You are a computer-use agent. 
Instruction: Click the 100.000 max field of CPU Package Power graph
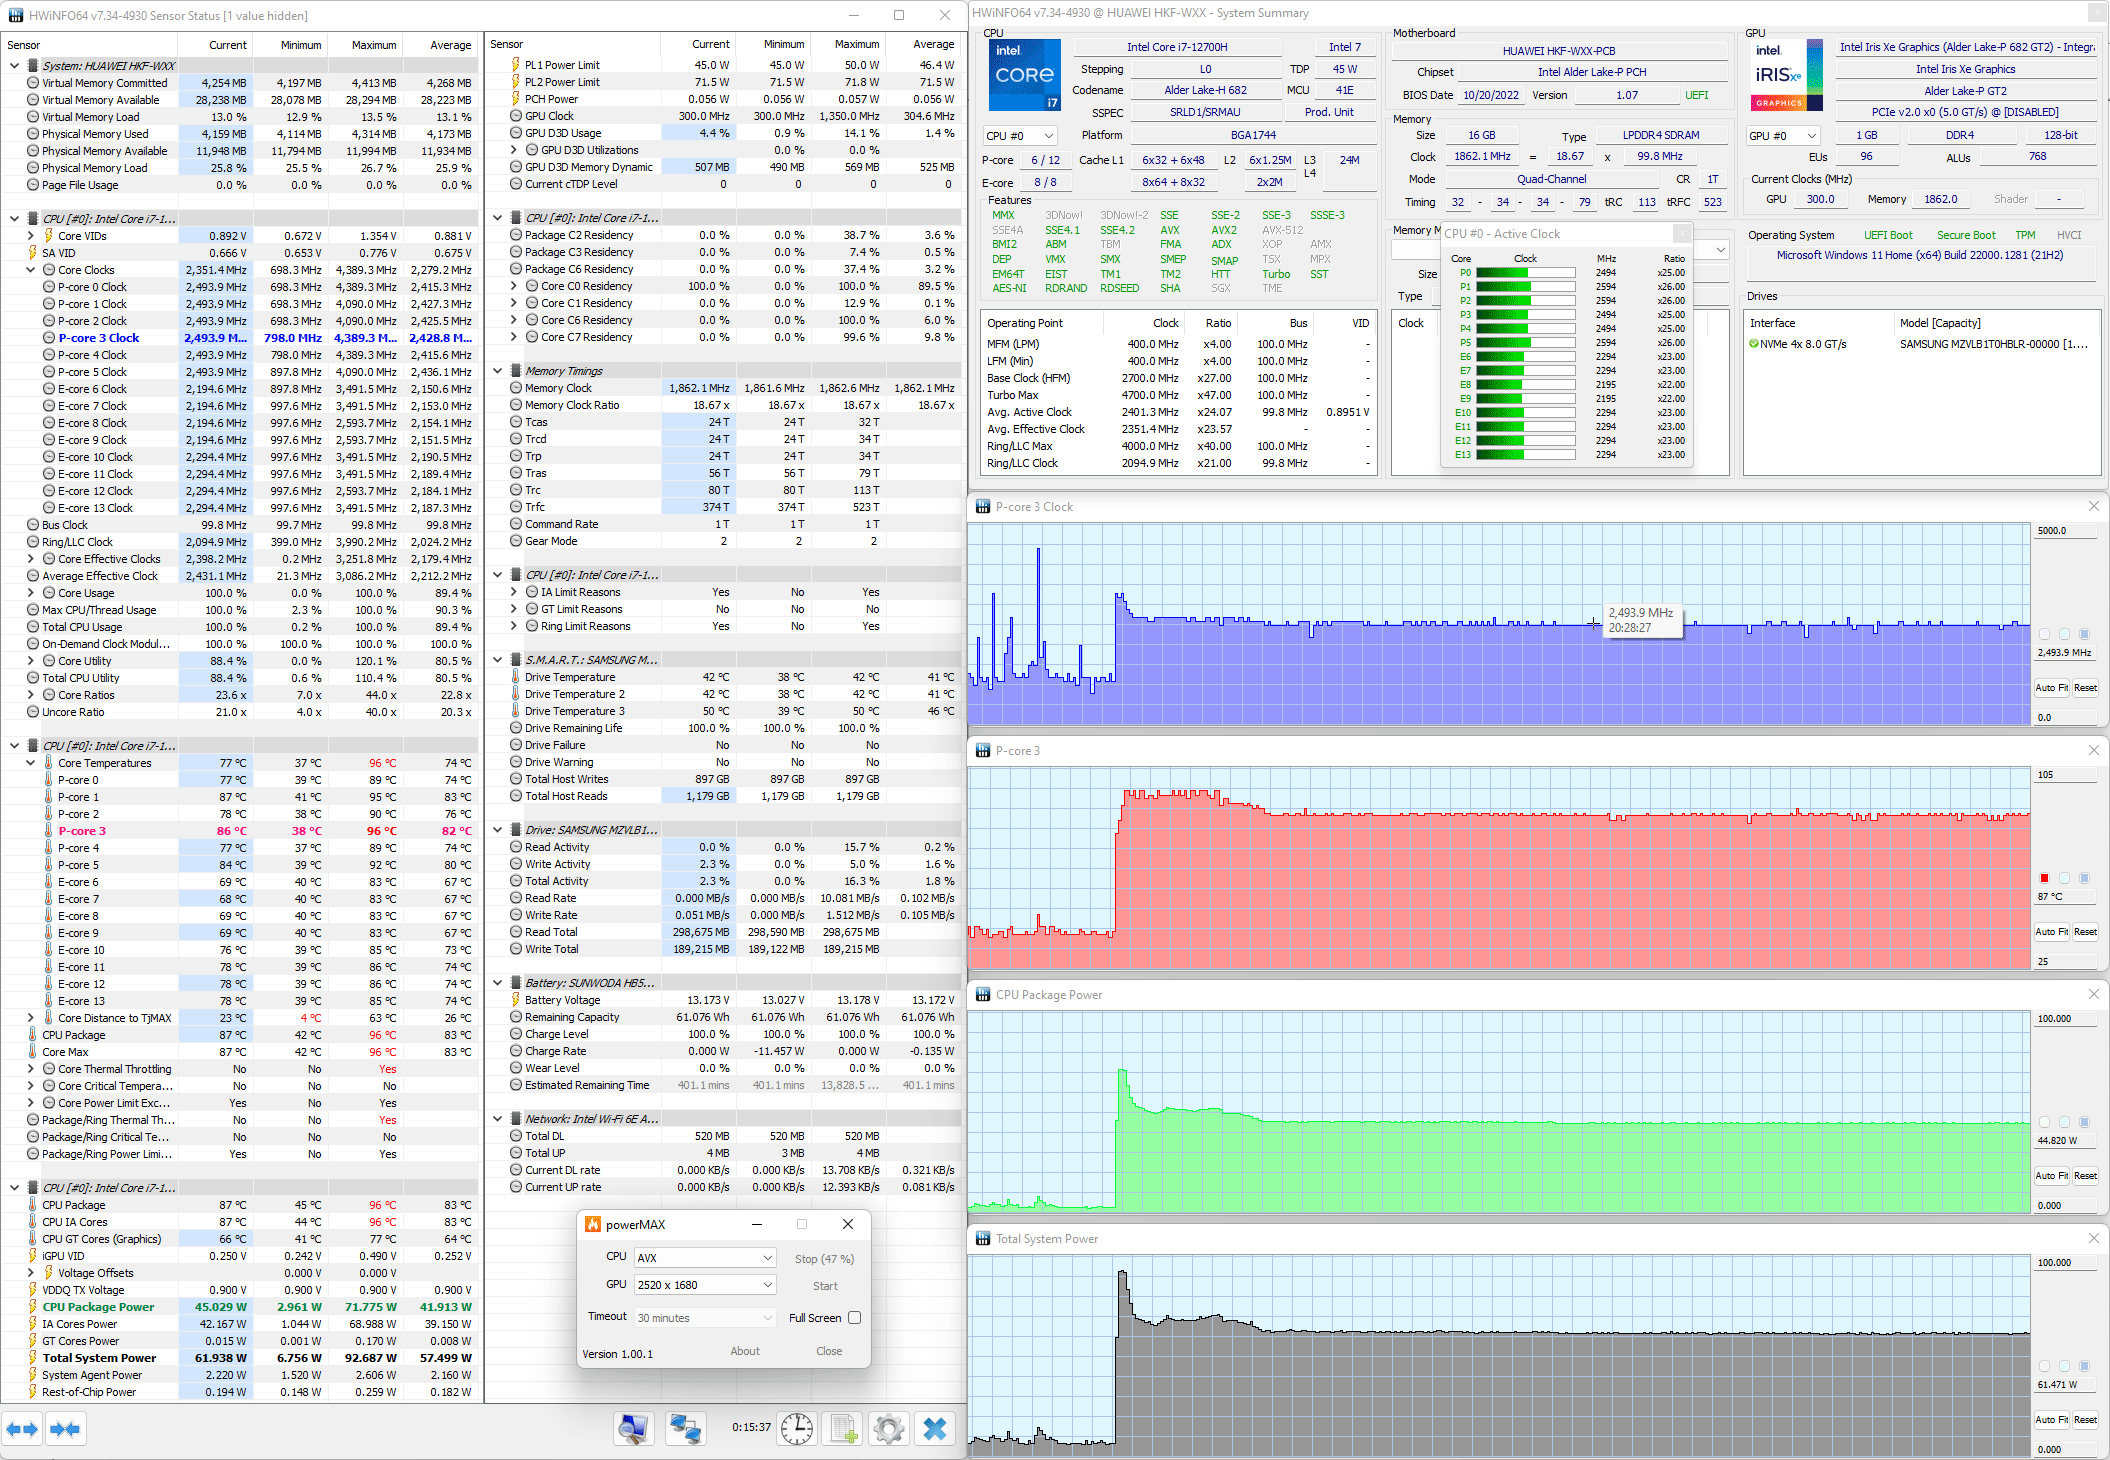click(x=2065, y=1019)
